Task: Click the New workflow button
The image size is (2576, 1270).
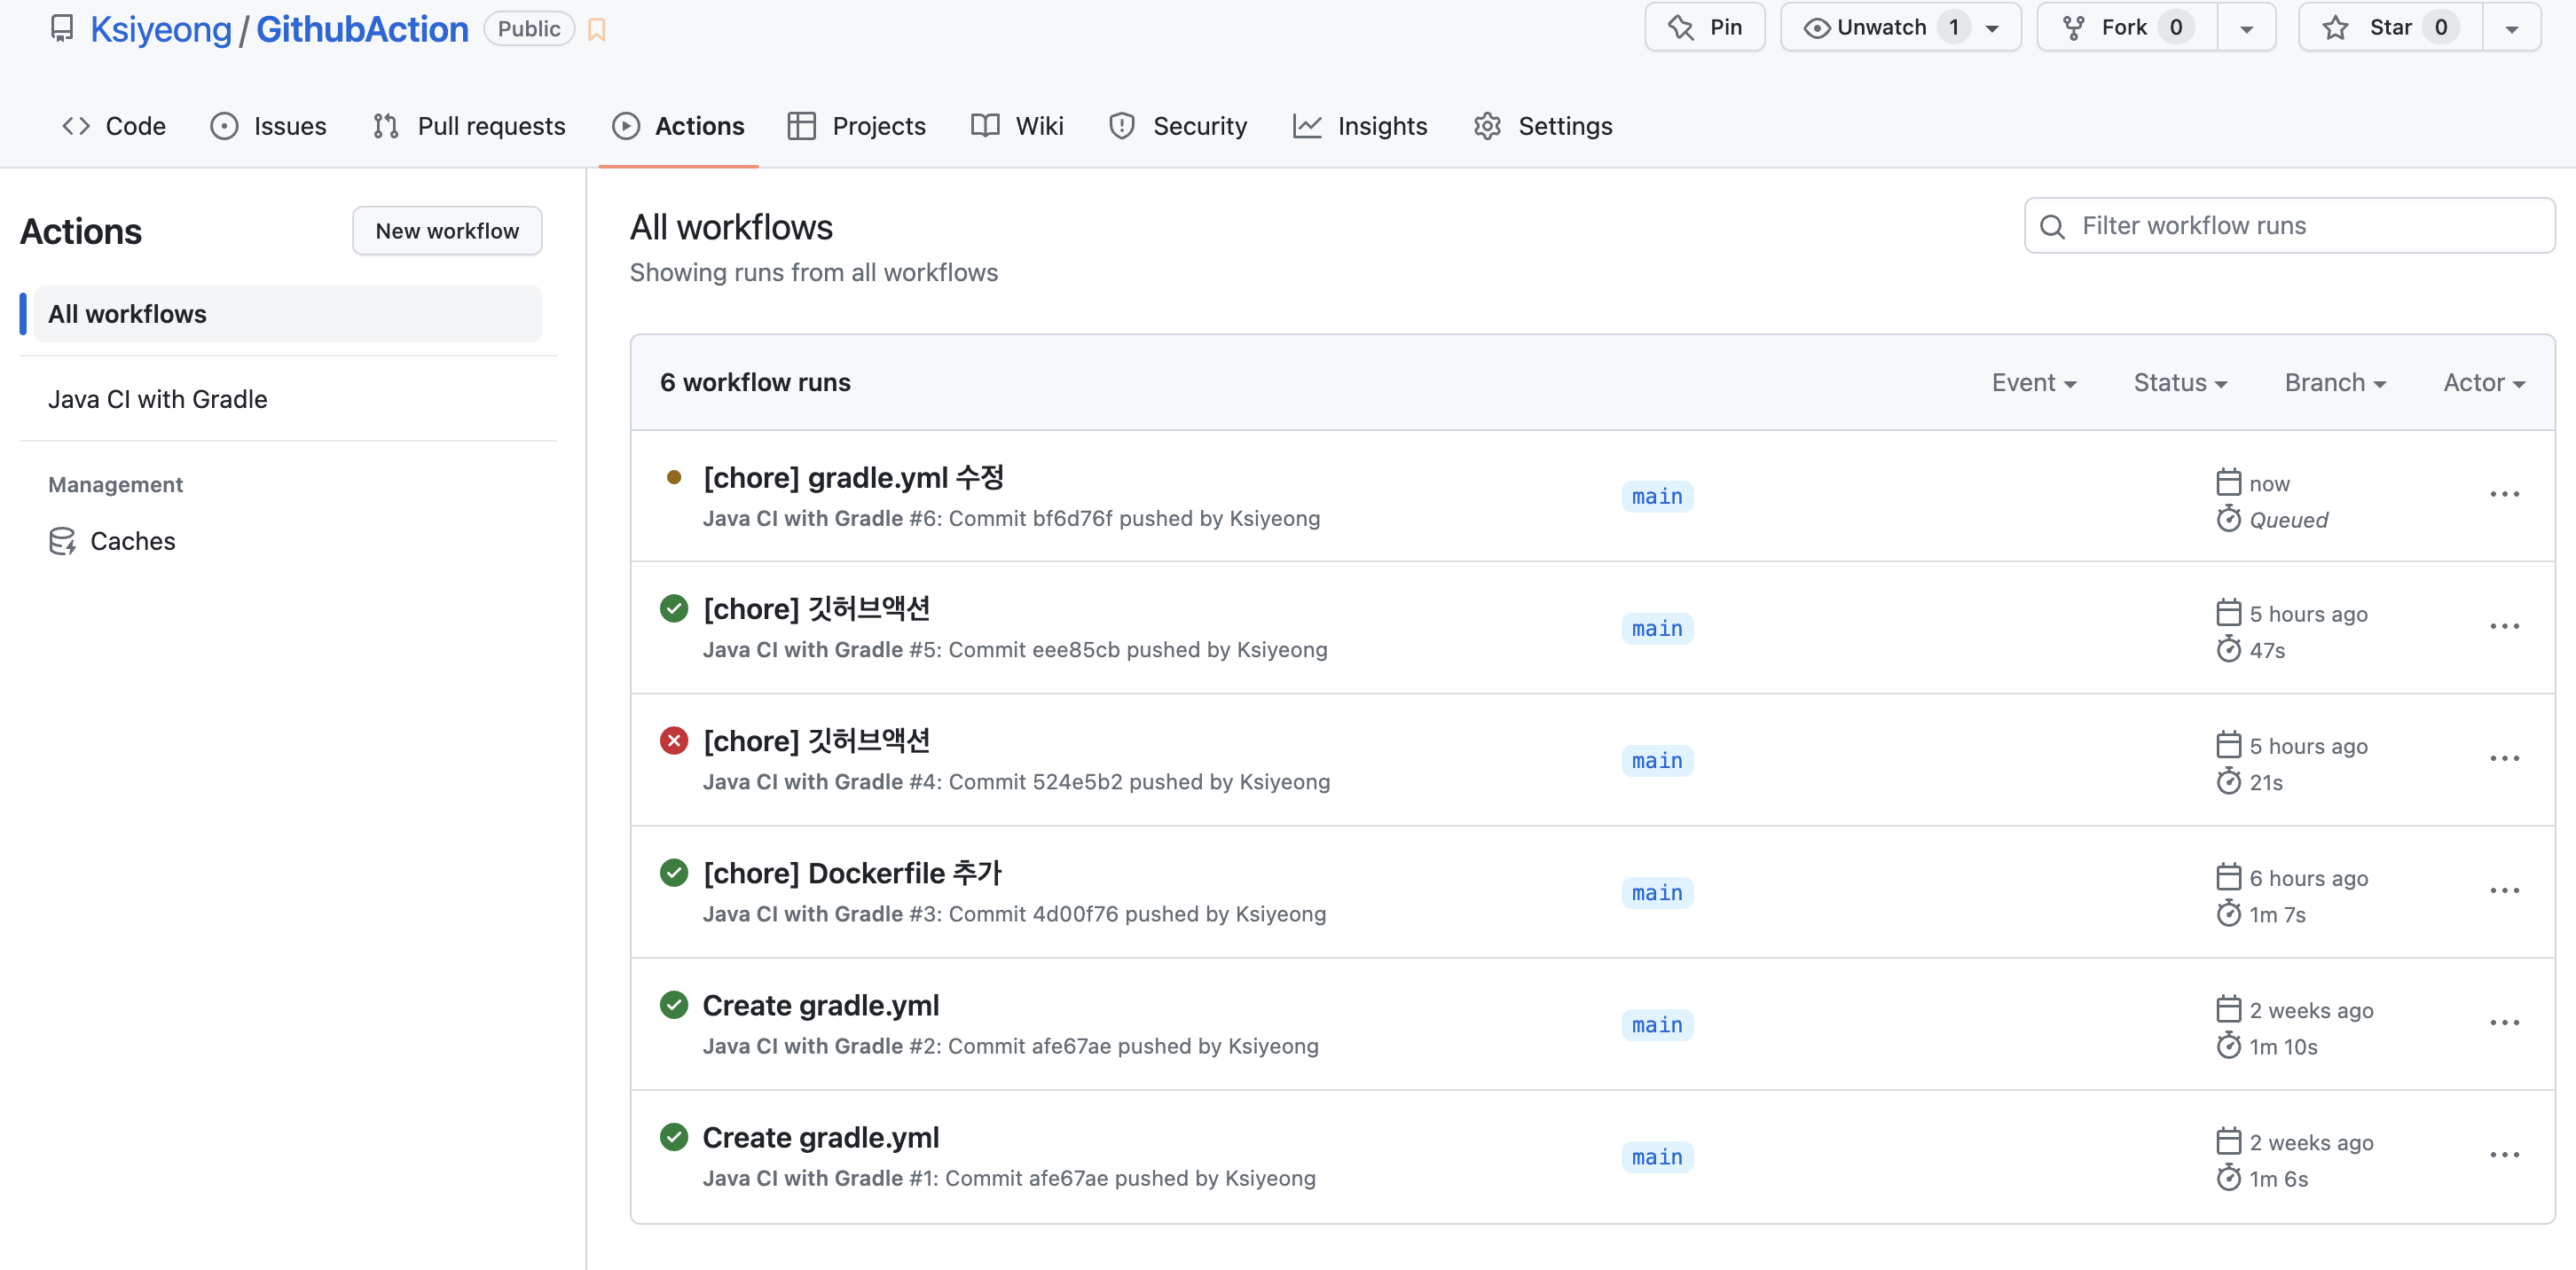Action: 447,231
